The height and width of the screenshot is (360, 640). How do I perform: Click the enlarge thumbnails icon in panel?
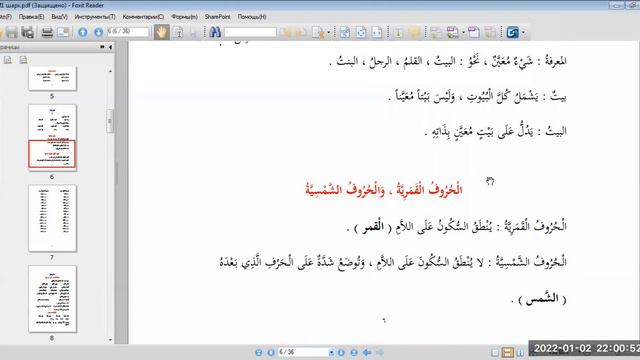[x=8, y=60]
